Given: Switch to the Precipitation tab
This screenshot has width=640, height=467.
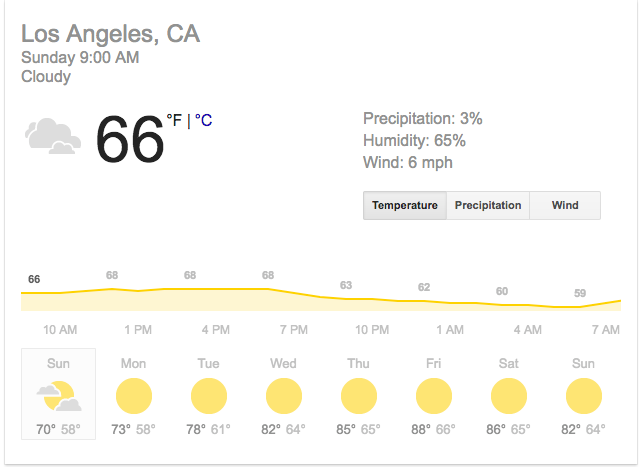Looking at the screenshot, I should [488, 205].
